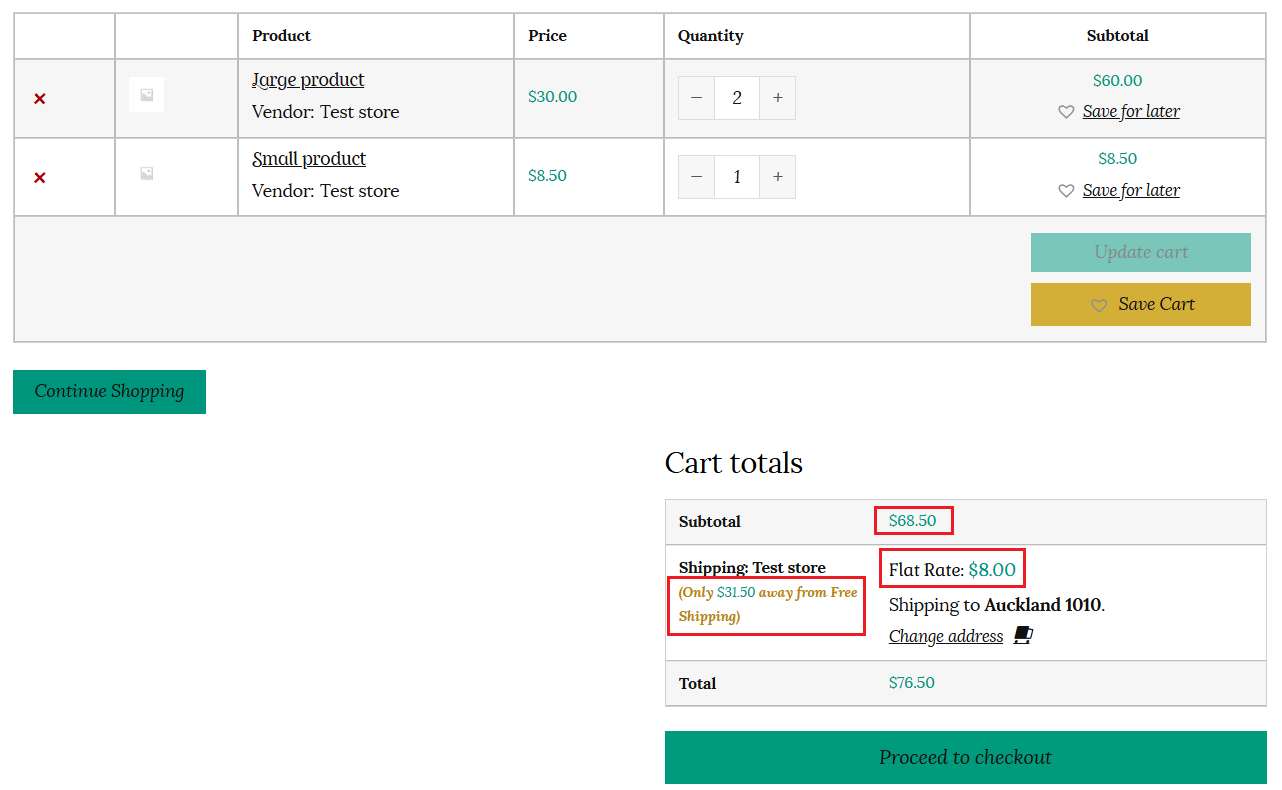
Task: Decrease Large product quantity with minus
Action: coord(697,98)
